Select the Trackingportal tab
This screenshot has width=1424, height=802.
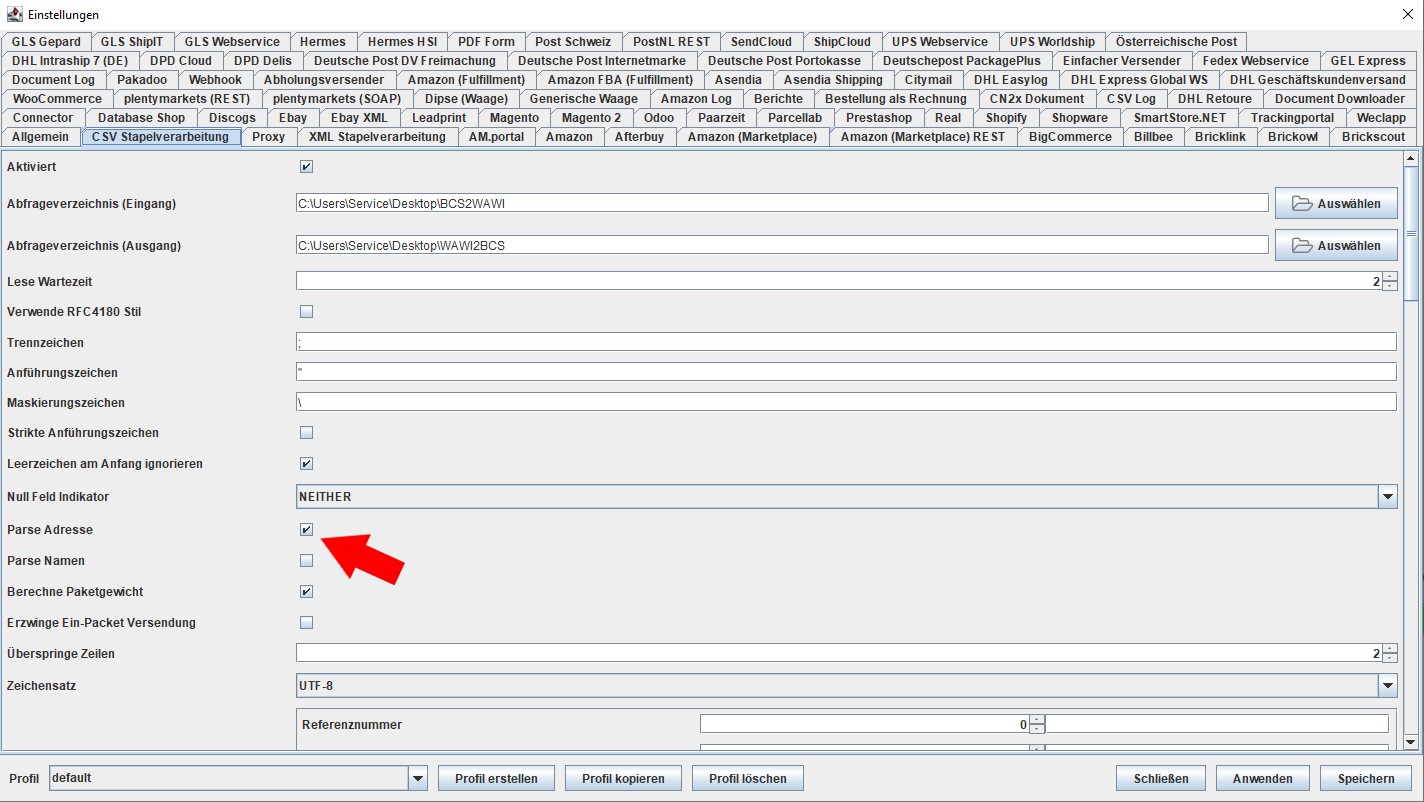(x=1292, y=118)
